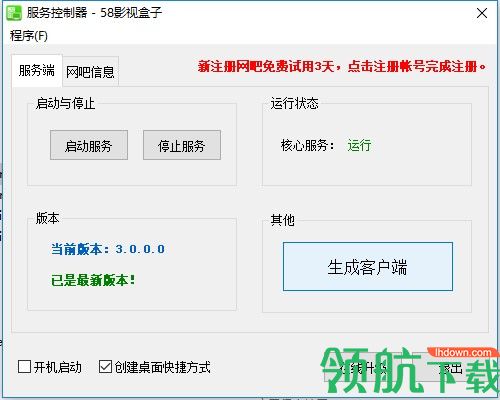
Task: Click the 已是最新版本! status text
Action: point(93,280)
